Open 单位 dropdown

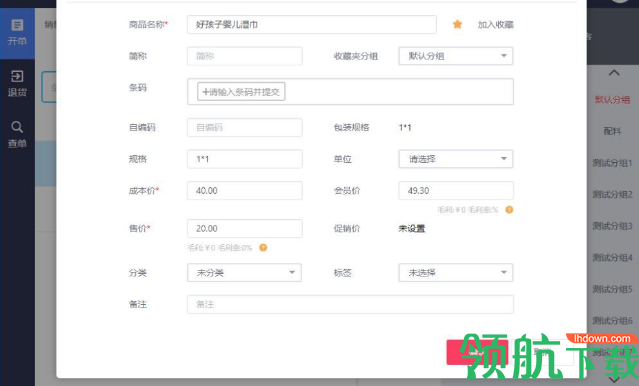coord(456,159)
